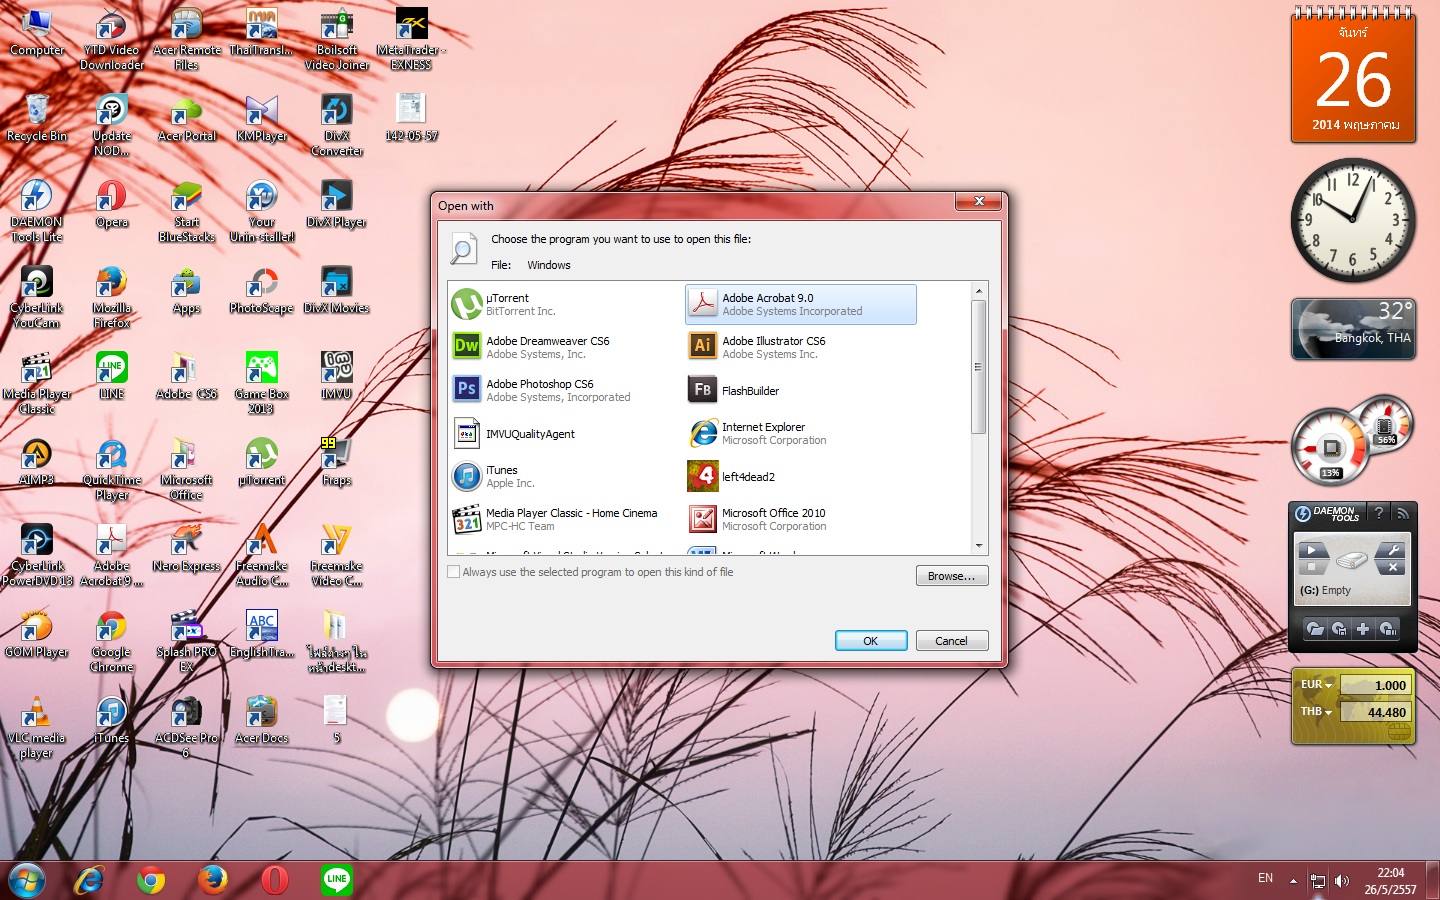
Task: Choose Media Player Classic - Home Cinema
Action: click(x=571, y=519)
